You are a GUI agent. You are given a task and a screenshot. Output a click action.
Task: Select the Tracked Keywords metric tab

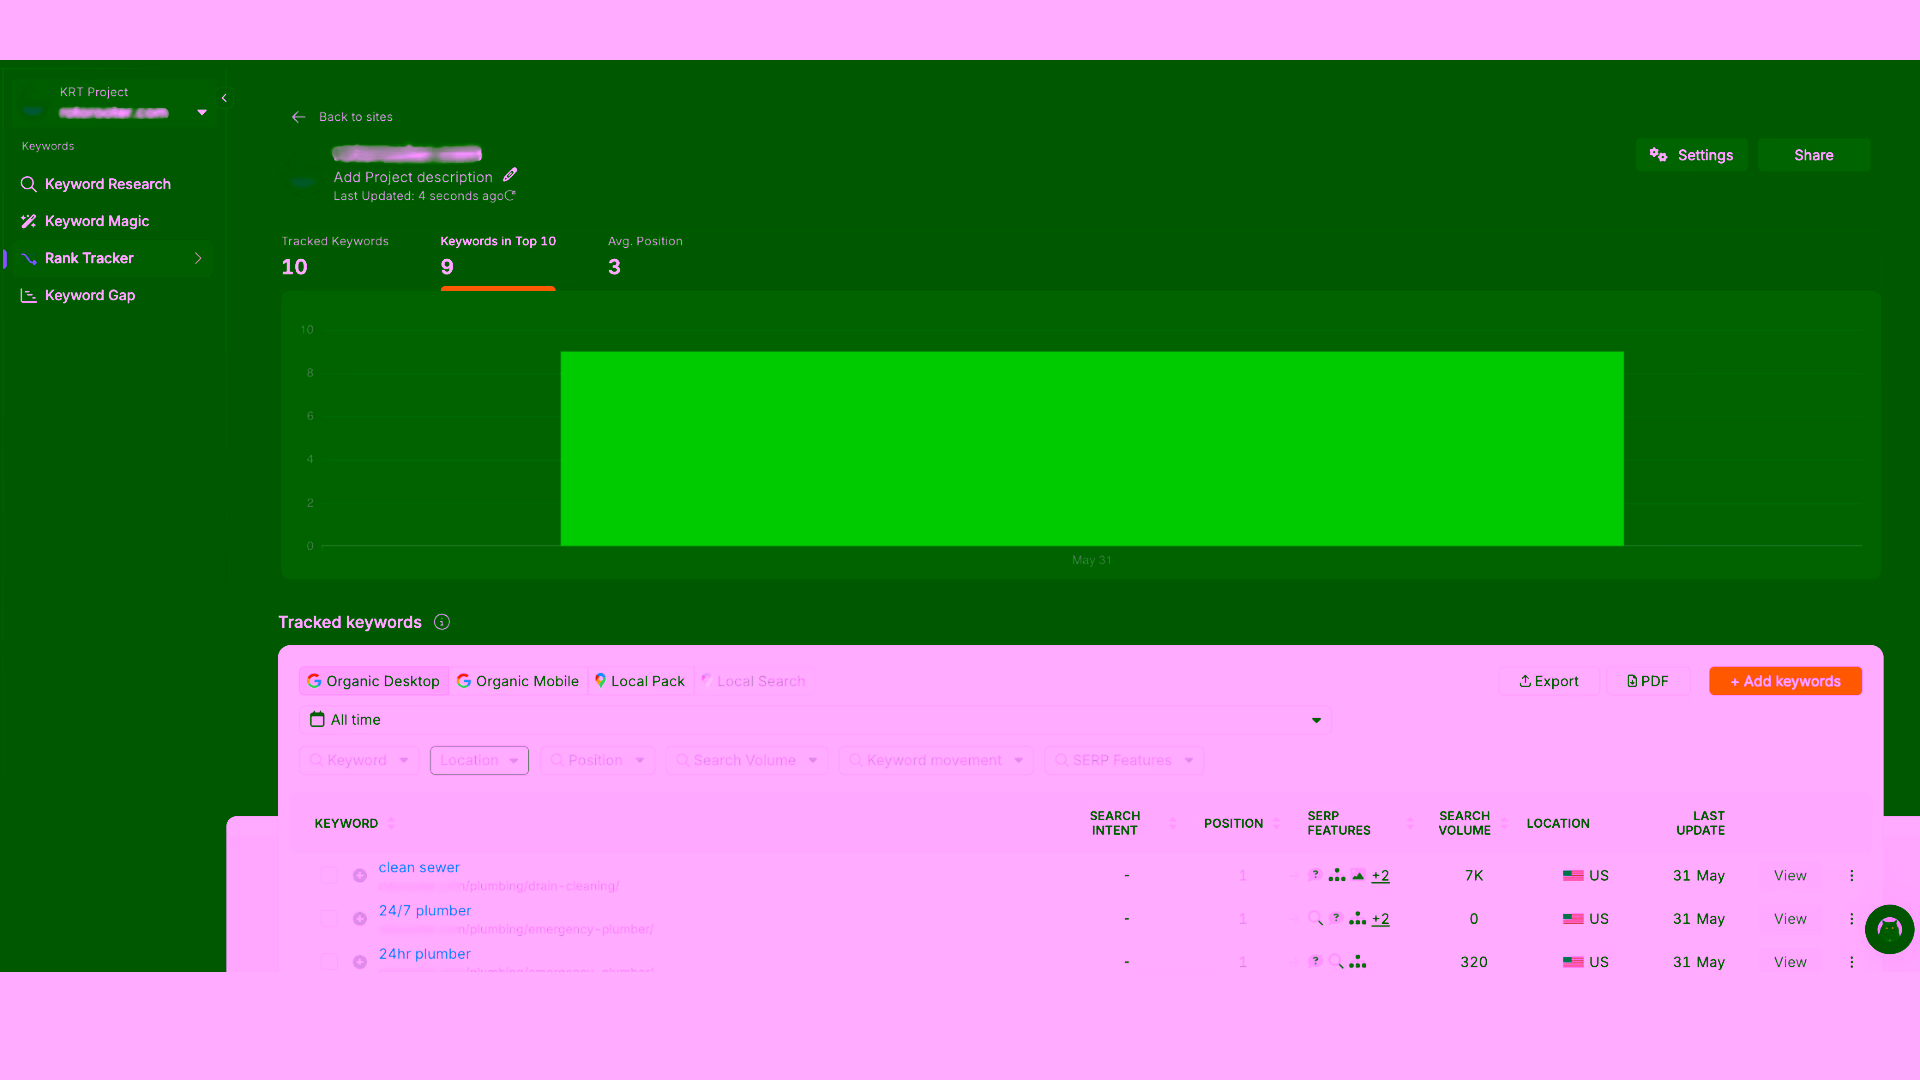(x=335, y=256)
